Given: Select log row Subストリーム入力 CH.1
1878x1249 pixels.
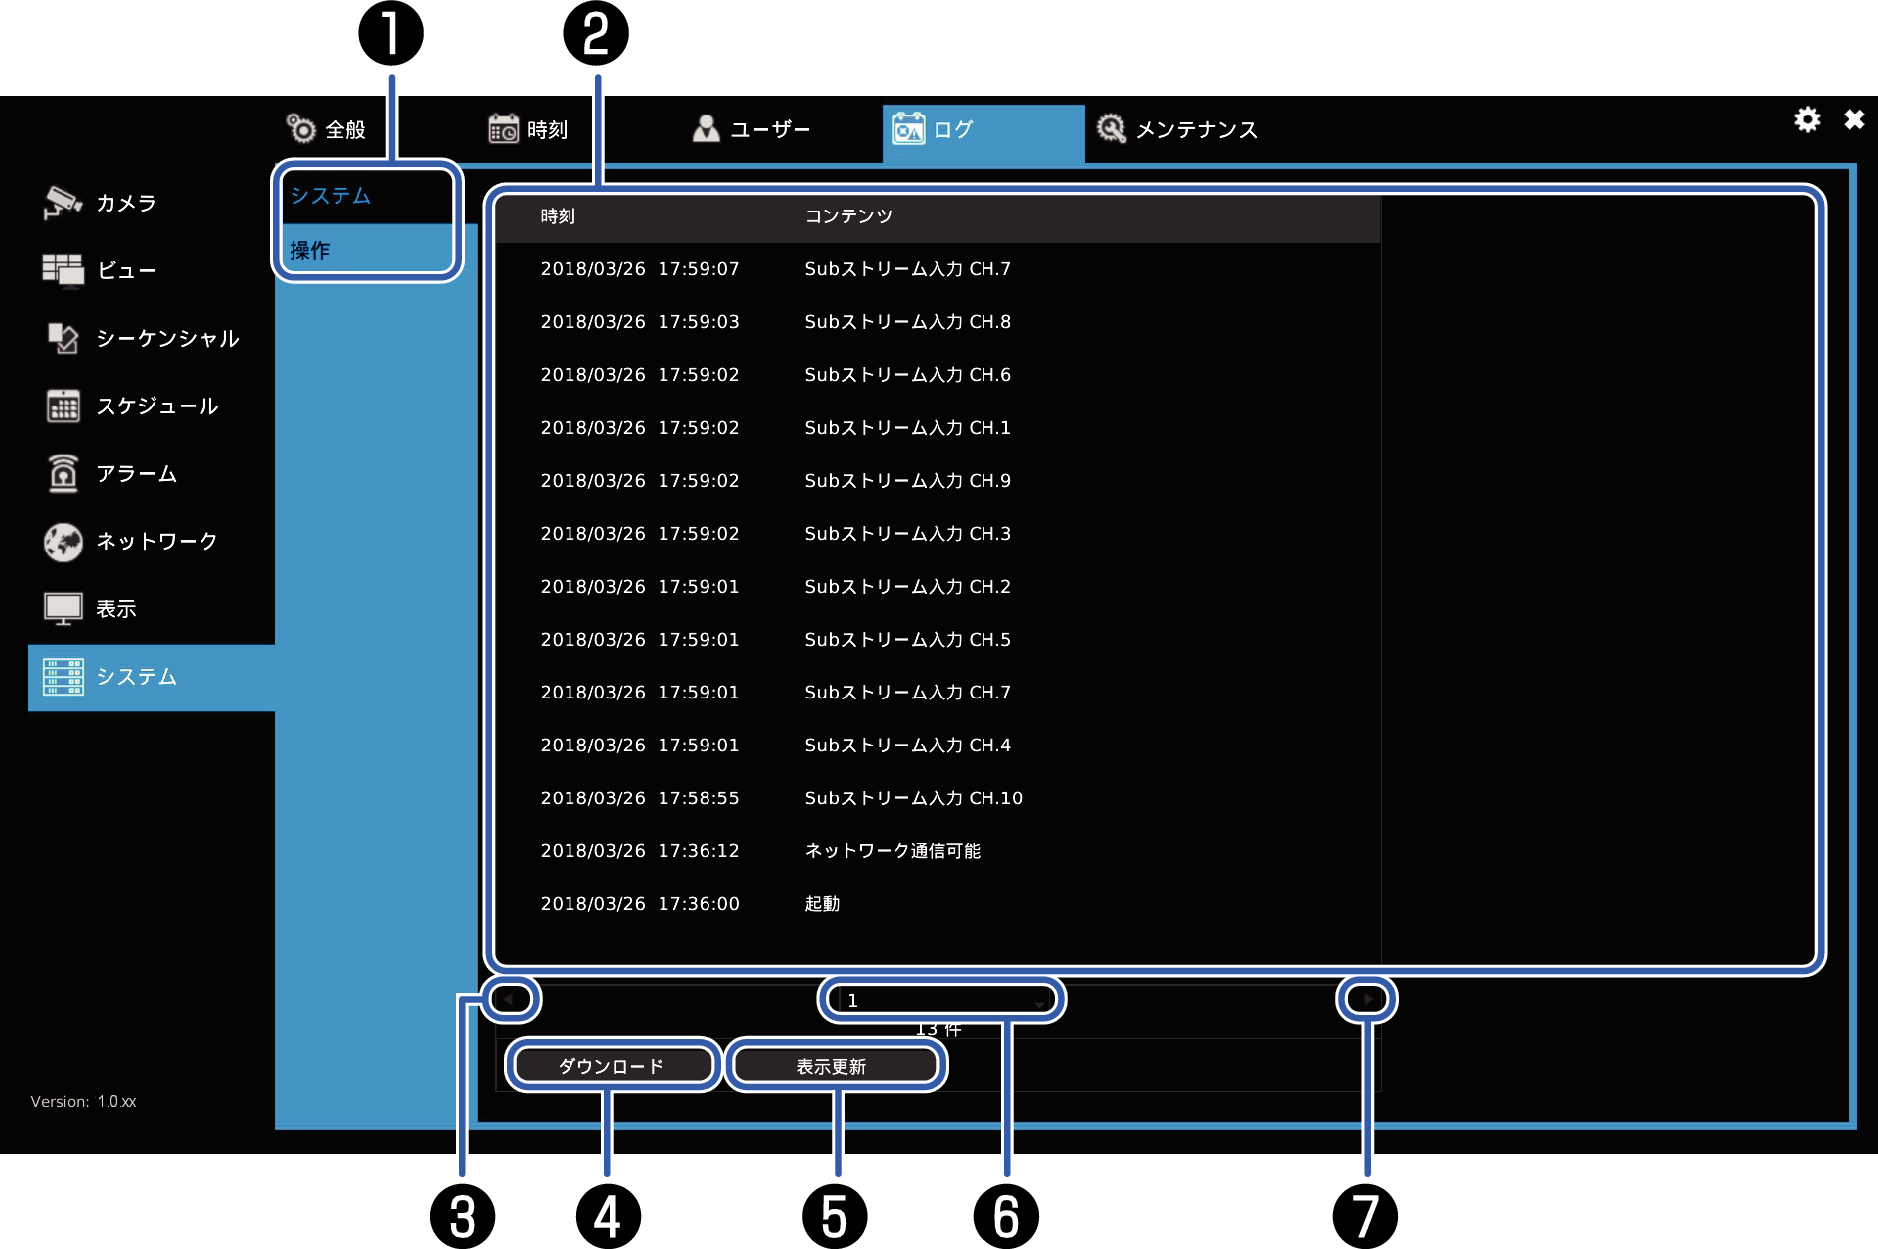Looking at the screenshot, I should coord(938,428).
